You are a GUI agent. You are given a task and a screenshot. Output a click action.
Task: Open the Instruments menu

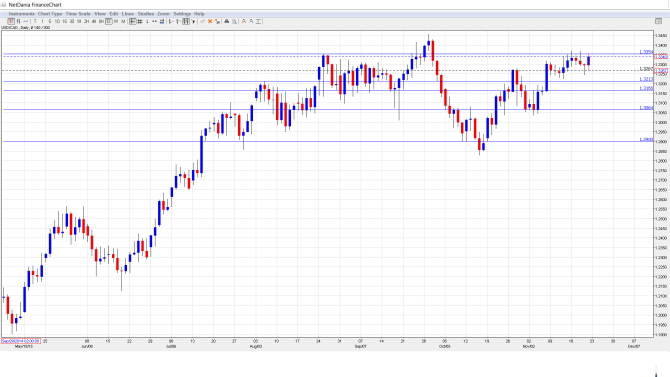click(21, 14)
